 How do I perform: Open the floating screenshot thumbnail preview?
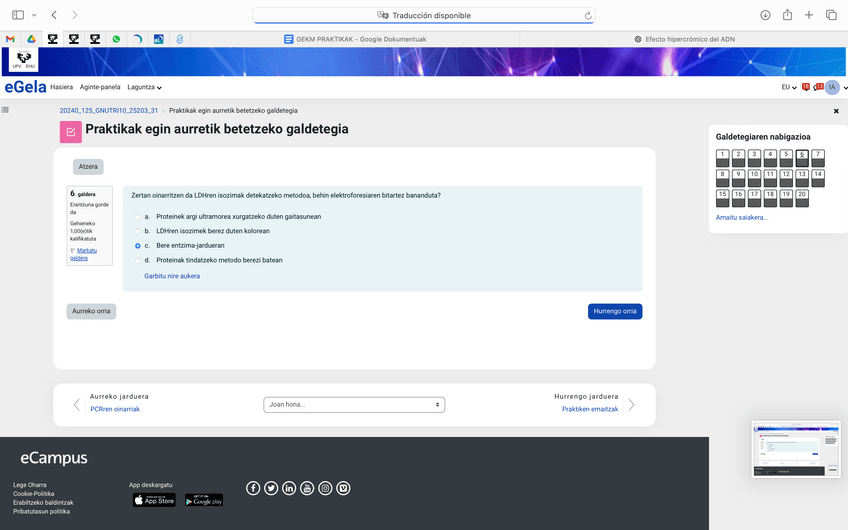click(796, 449)
